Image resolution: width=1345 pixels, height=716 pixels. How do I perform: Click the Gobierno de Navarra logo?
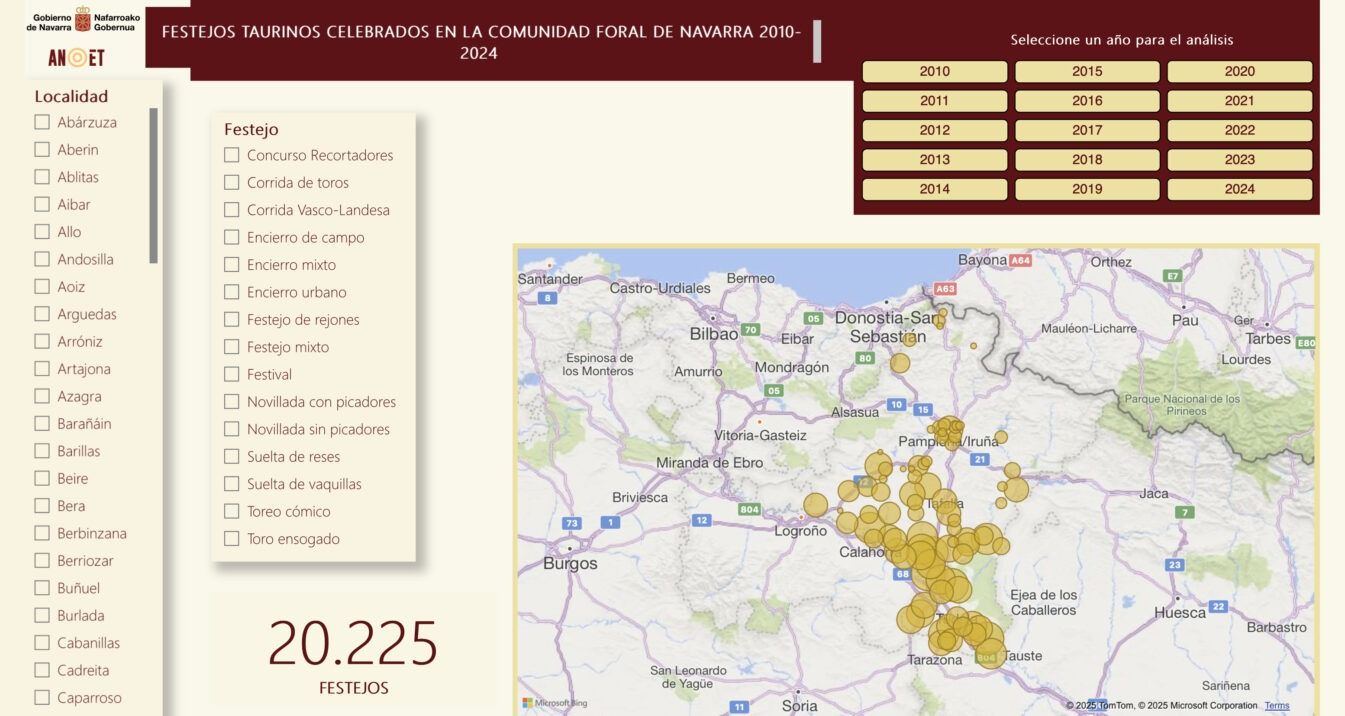(x=83, y=21)
